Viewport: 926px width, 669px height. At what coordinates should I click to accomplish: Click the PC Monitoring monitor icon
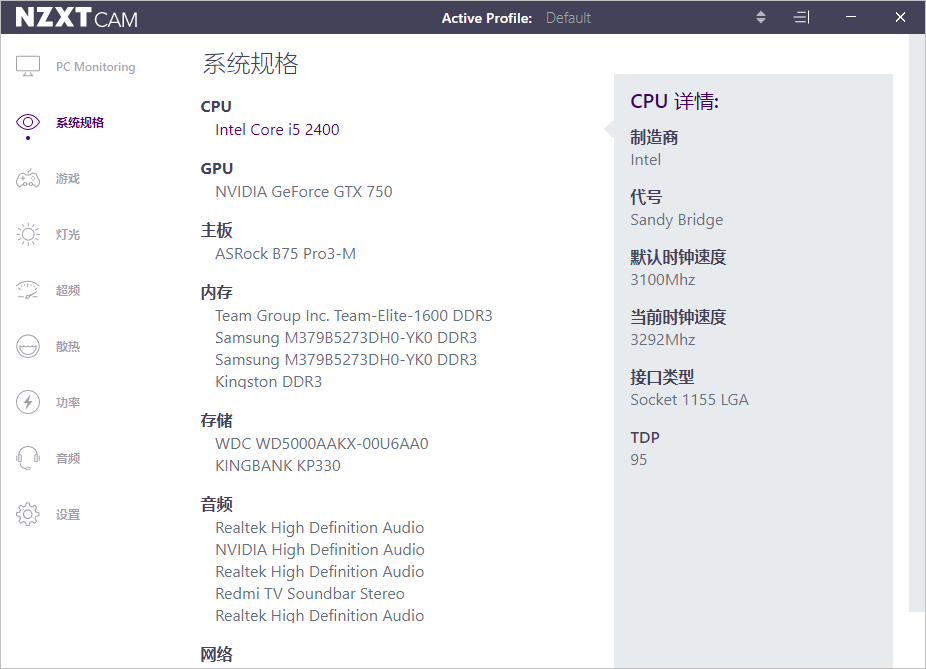click(x=28, y=67)
